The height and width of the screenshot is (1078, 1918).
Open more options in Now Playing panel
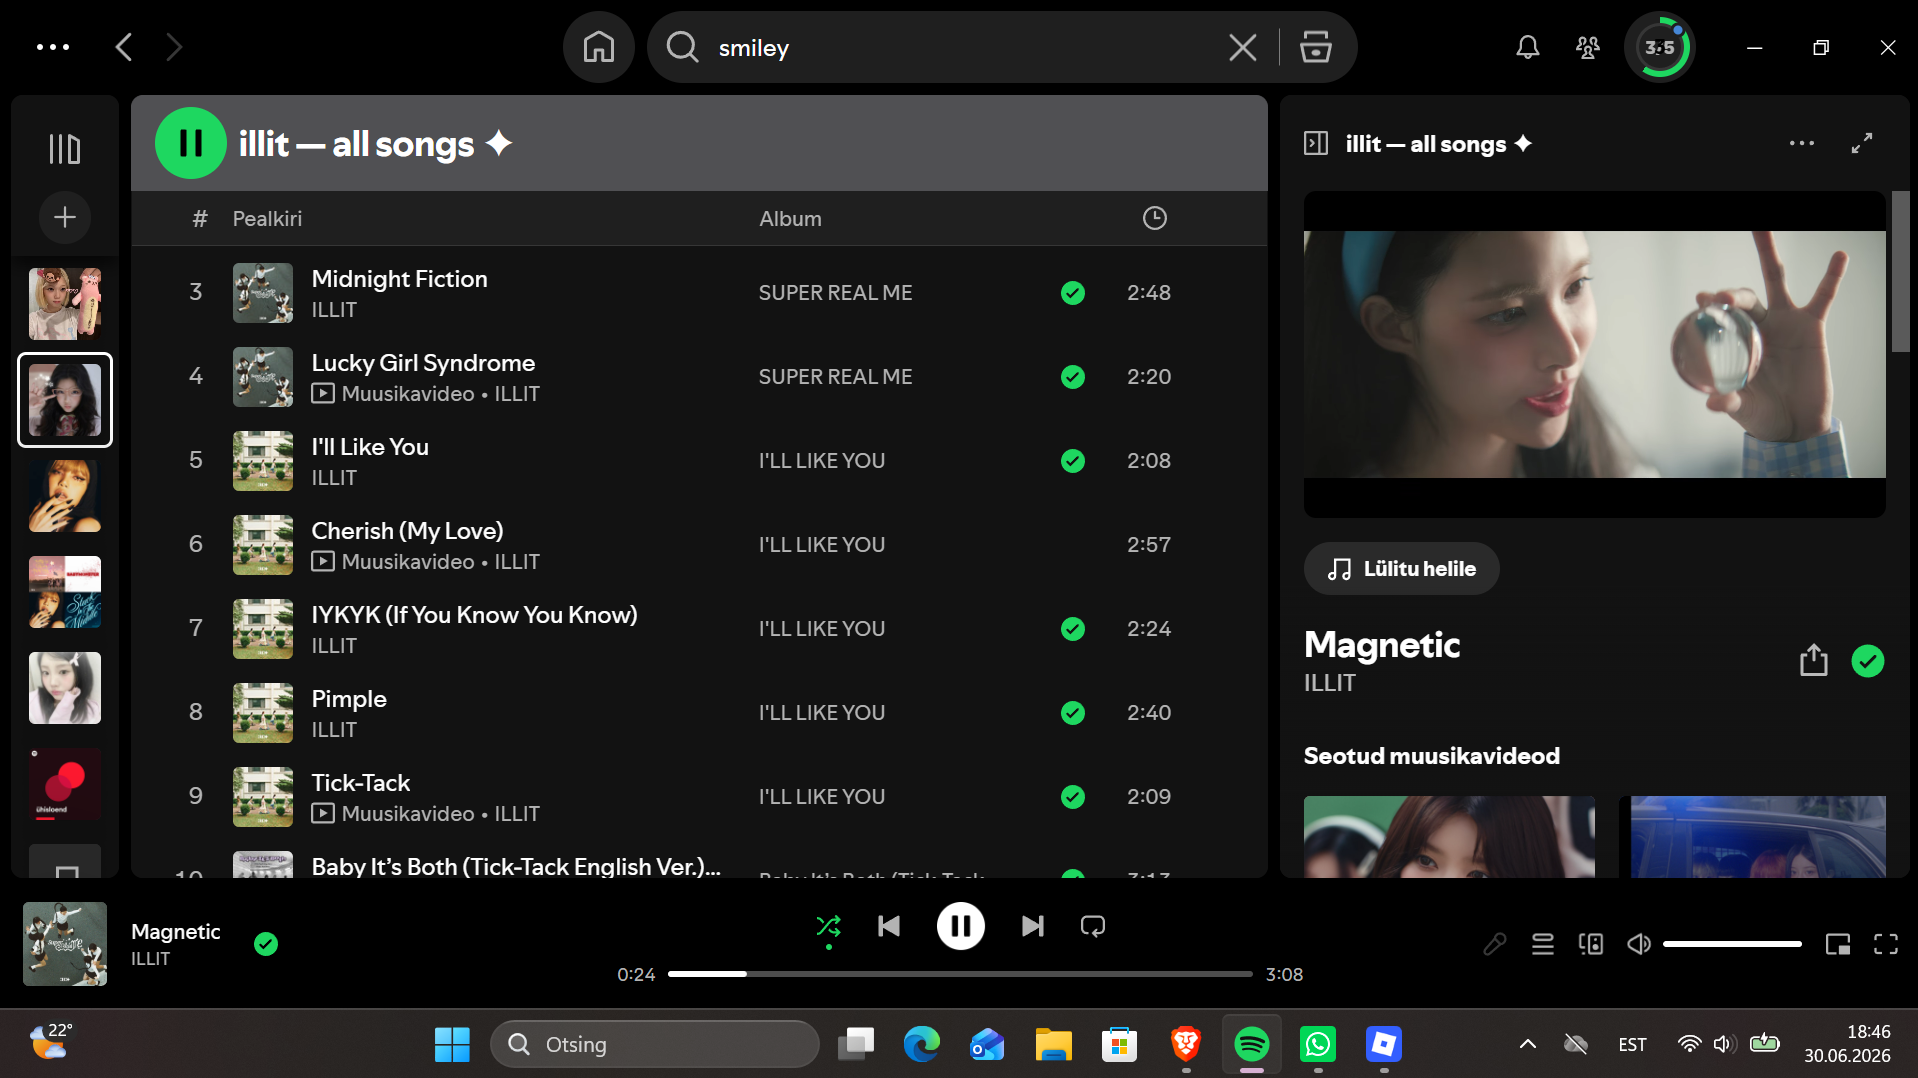pos(1801,143)
